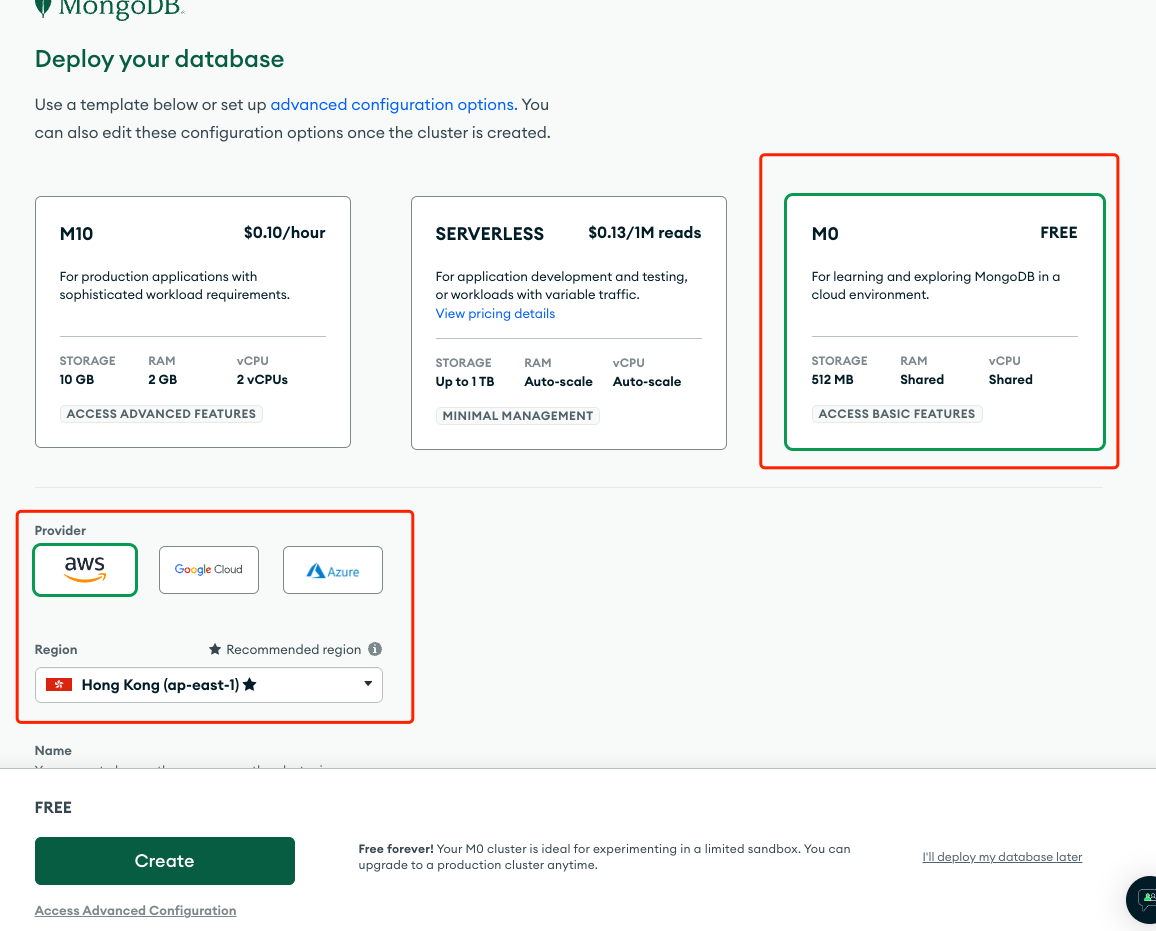The height and width of the screenshot is (931, 1156).
Task: Click the Hong Kong flag icon
Action: coord(59,685)
